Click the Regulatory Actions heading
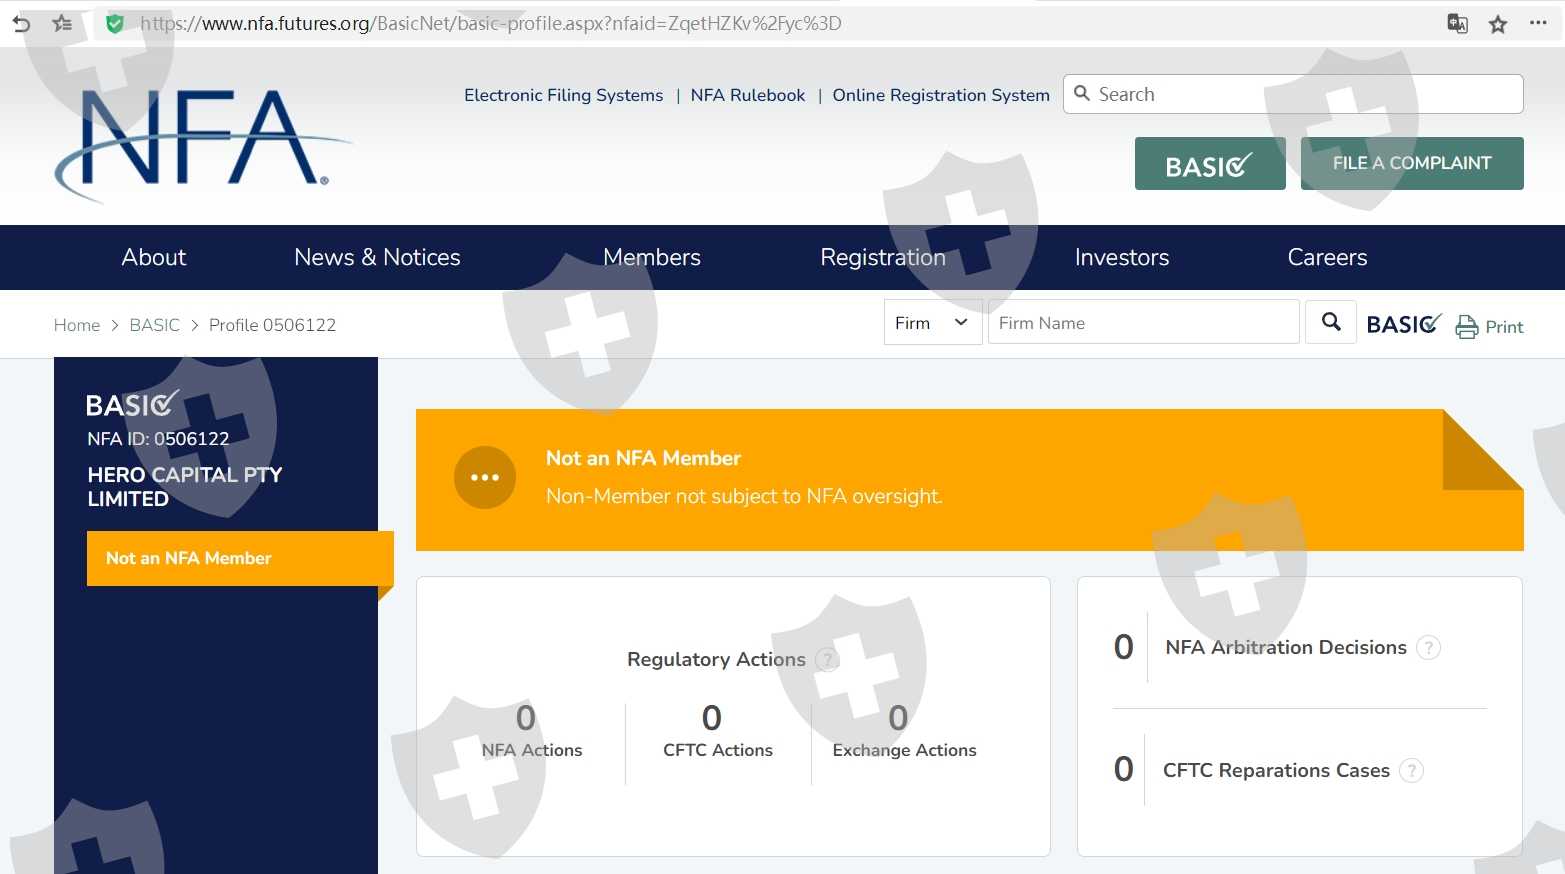This screenshot has width=1565, height=874. pyautogui.click(x=716, y=659)
